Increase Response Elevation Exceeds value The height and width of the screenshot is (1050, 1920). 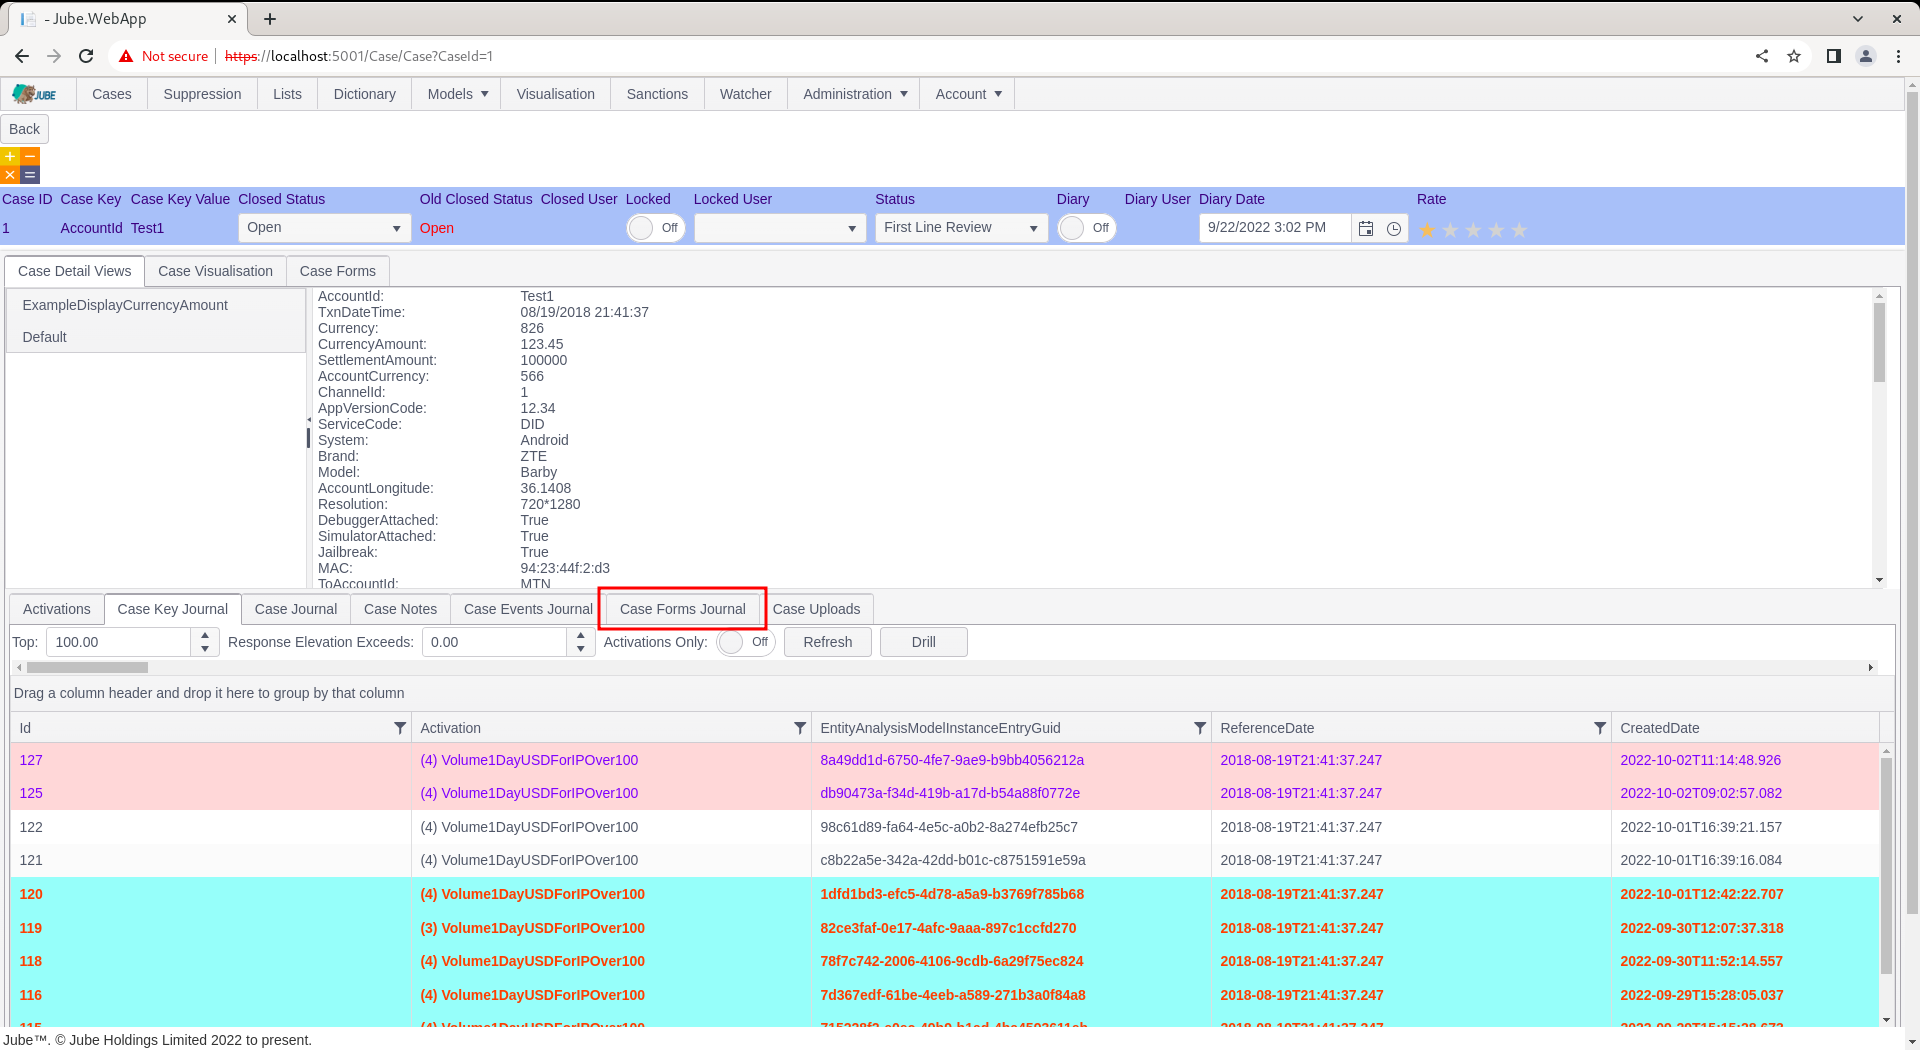pyautogui.click(x=581, y=635)
